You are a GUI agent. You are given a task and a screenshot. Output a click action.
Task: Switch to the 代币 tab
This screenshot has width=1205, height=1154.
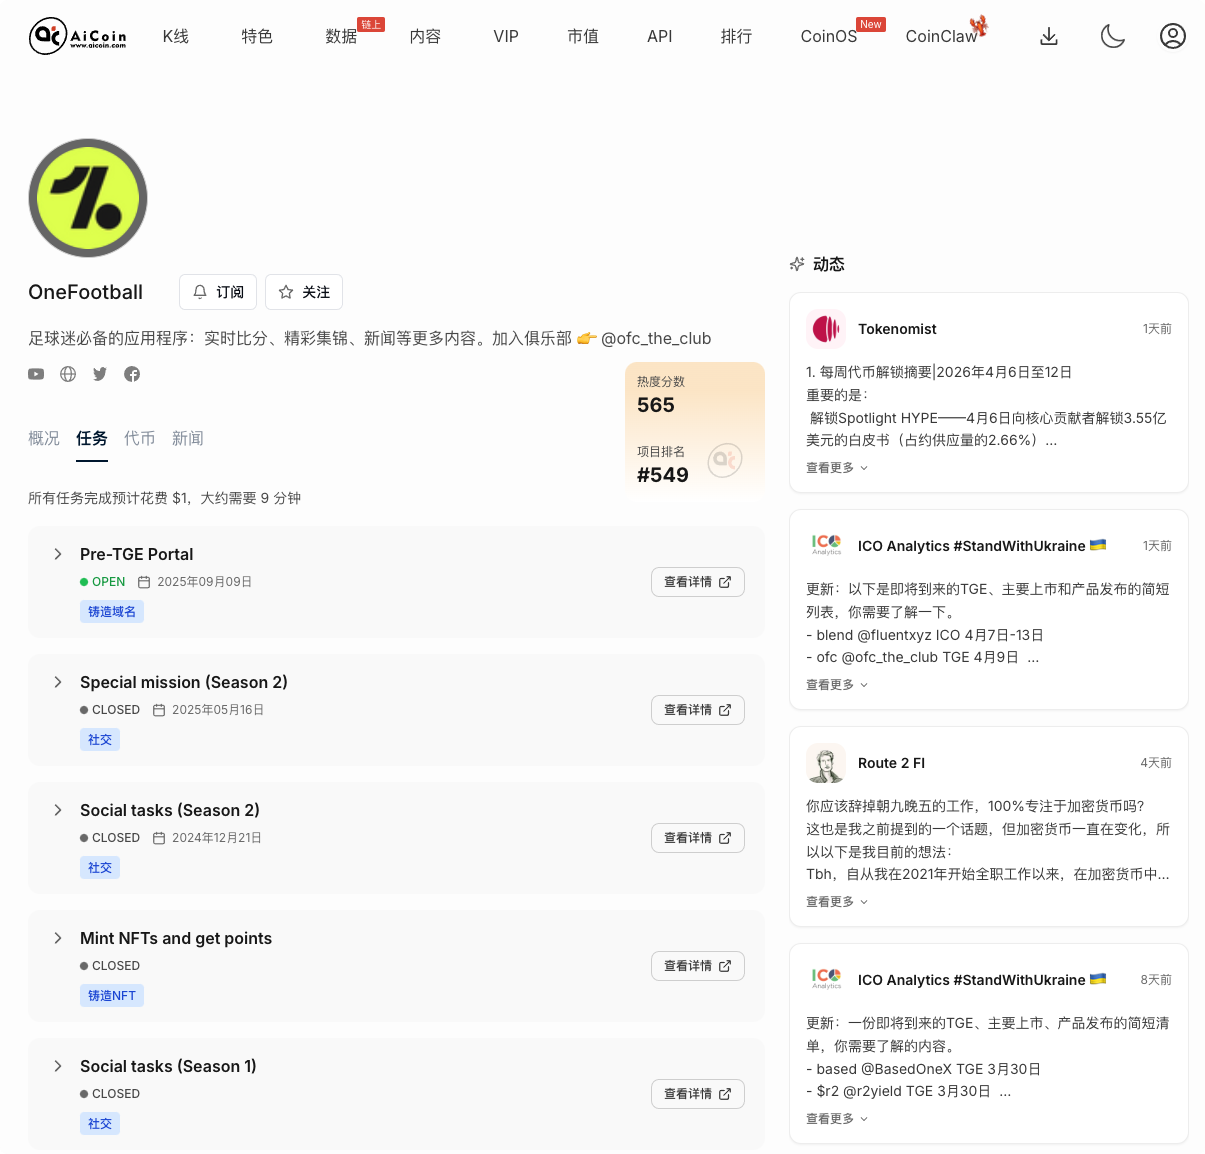coord(140,438)
